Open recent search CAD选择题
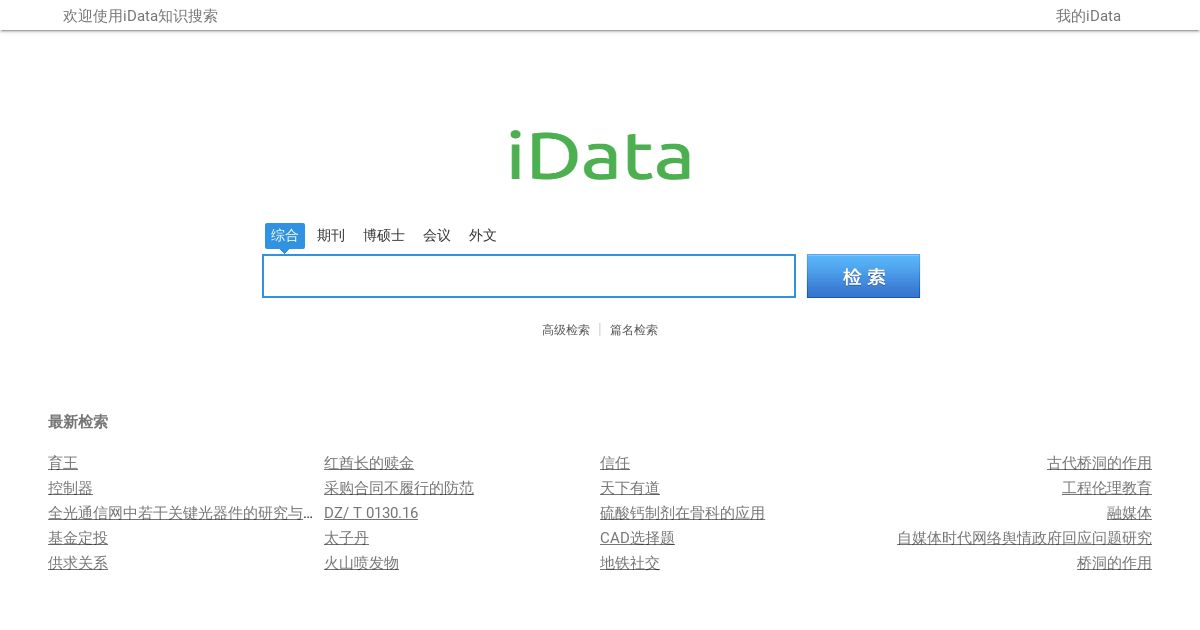 click(x=637, y=538)
